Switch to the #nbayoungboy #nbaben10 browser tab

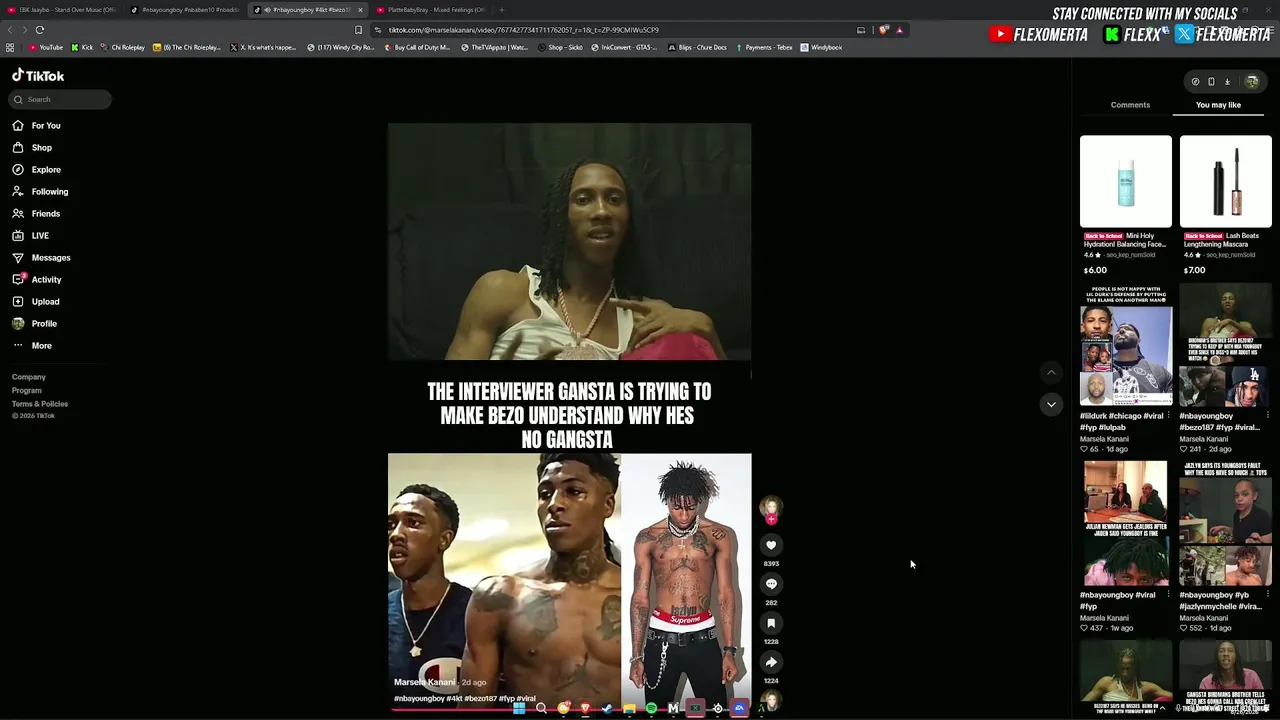[186, 10]
